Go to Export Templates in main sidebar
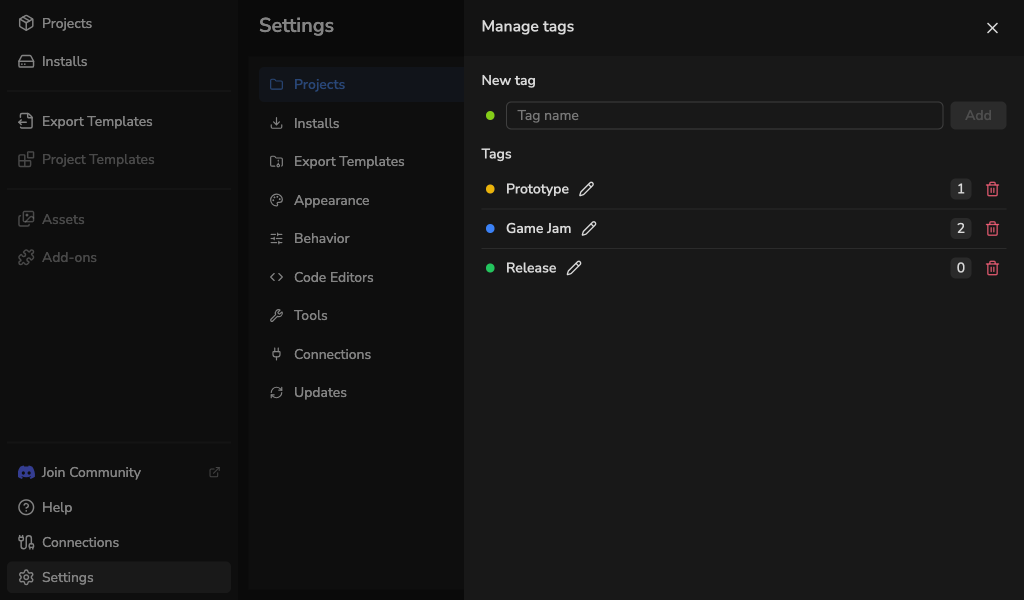This screenshot has height=600, width=1024. (119, 121)
